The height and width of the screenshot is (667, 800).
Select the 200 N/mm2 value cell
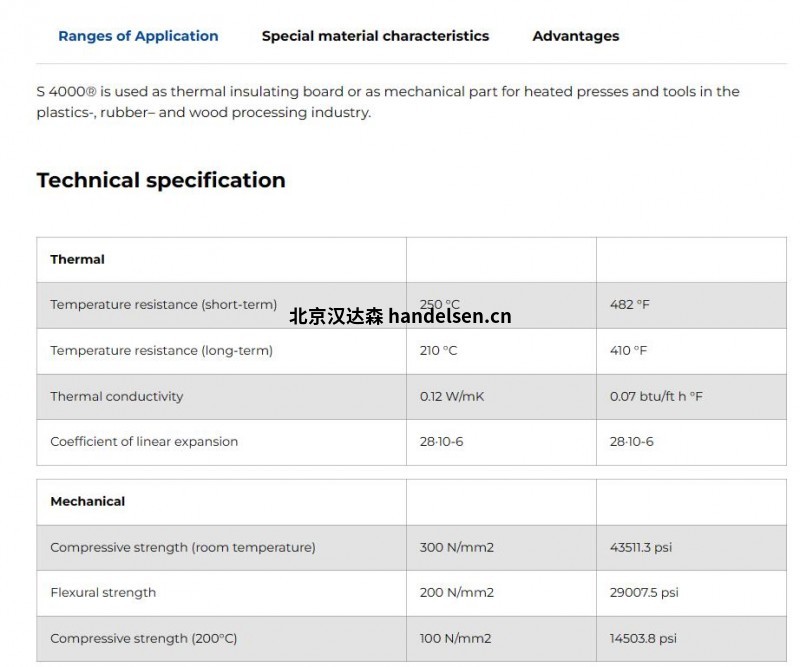coord(457,592)
